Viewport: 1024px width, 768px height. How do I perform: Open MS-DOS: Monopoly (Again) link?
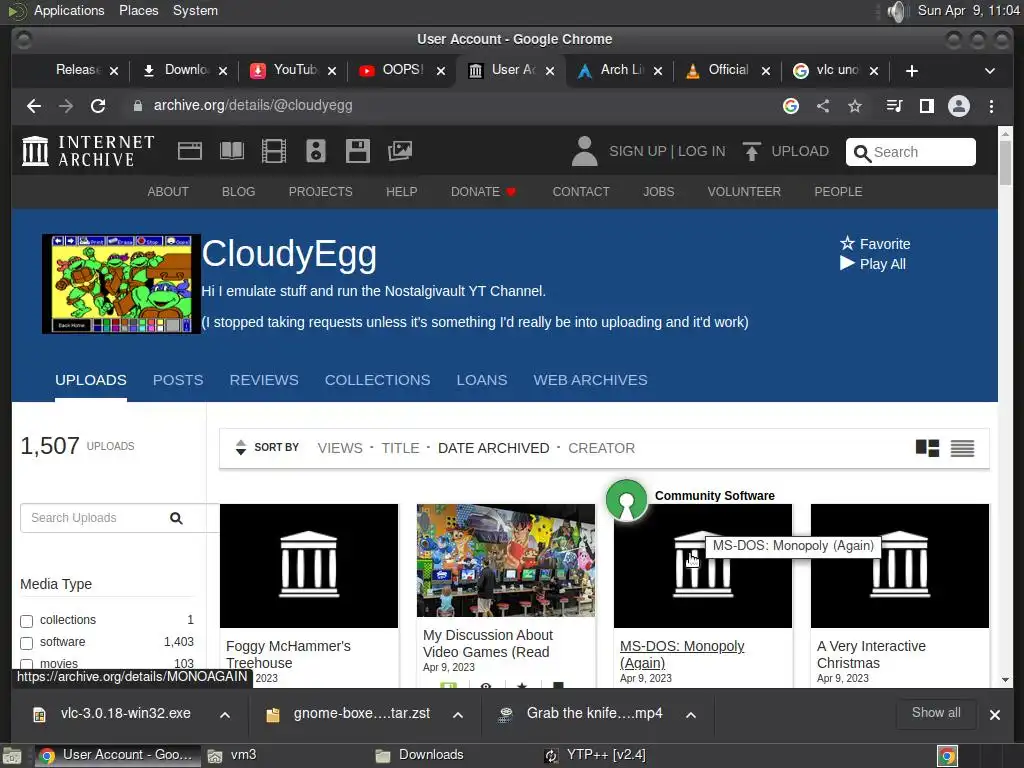(x=682, y=654)
